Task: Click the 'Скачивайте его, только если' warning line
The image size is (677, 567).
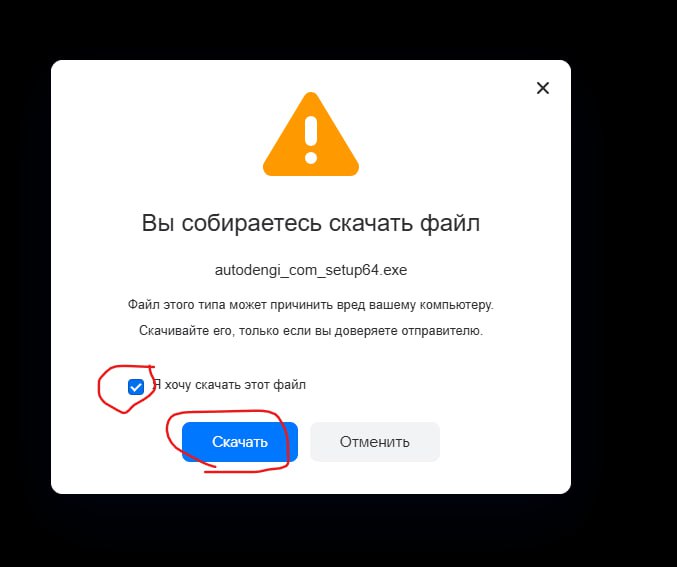Action: (x=311, y=331)
